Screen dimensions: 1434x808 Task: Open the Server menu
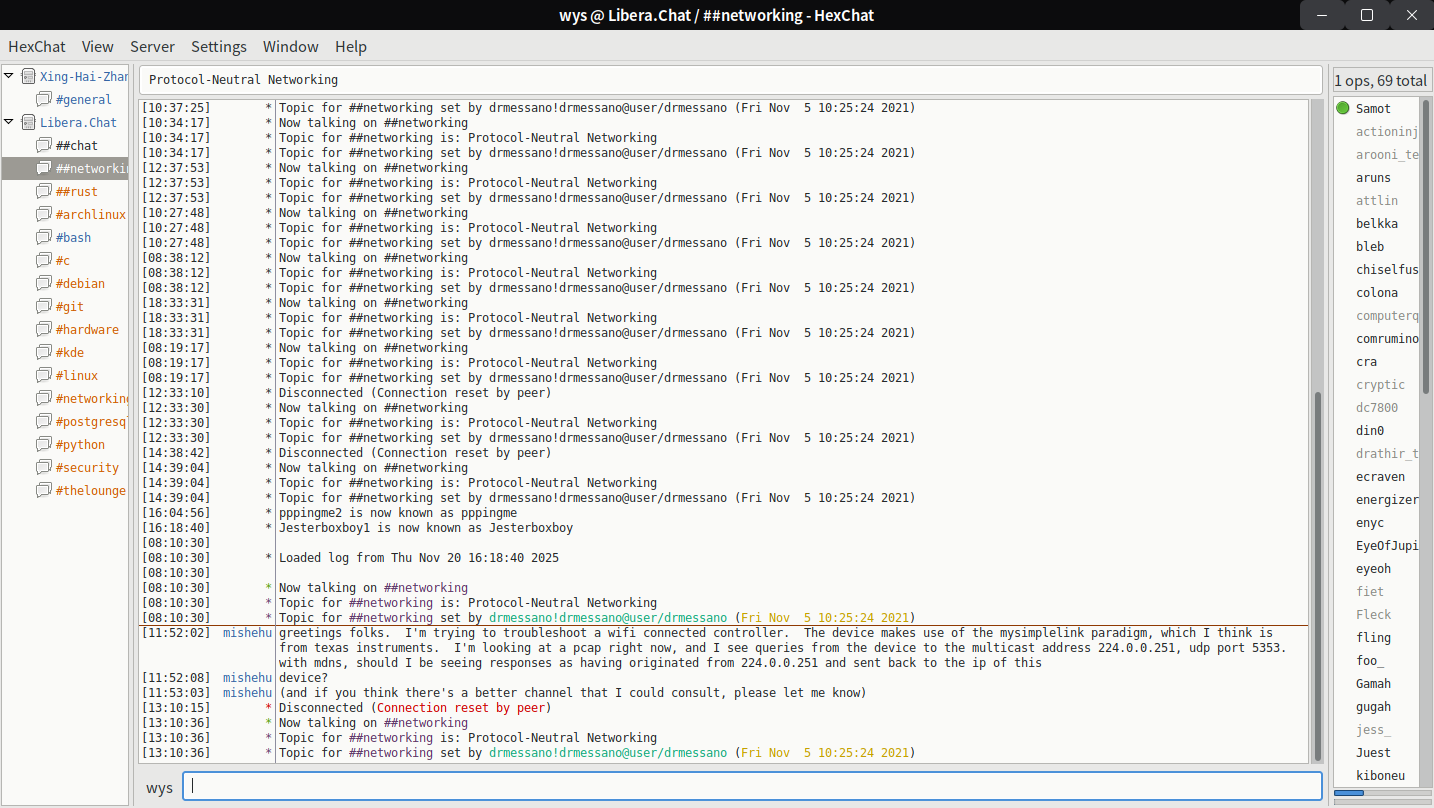[152, 46]
